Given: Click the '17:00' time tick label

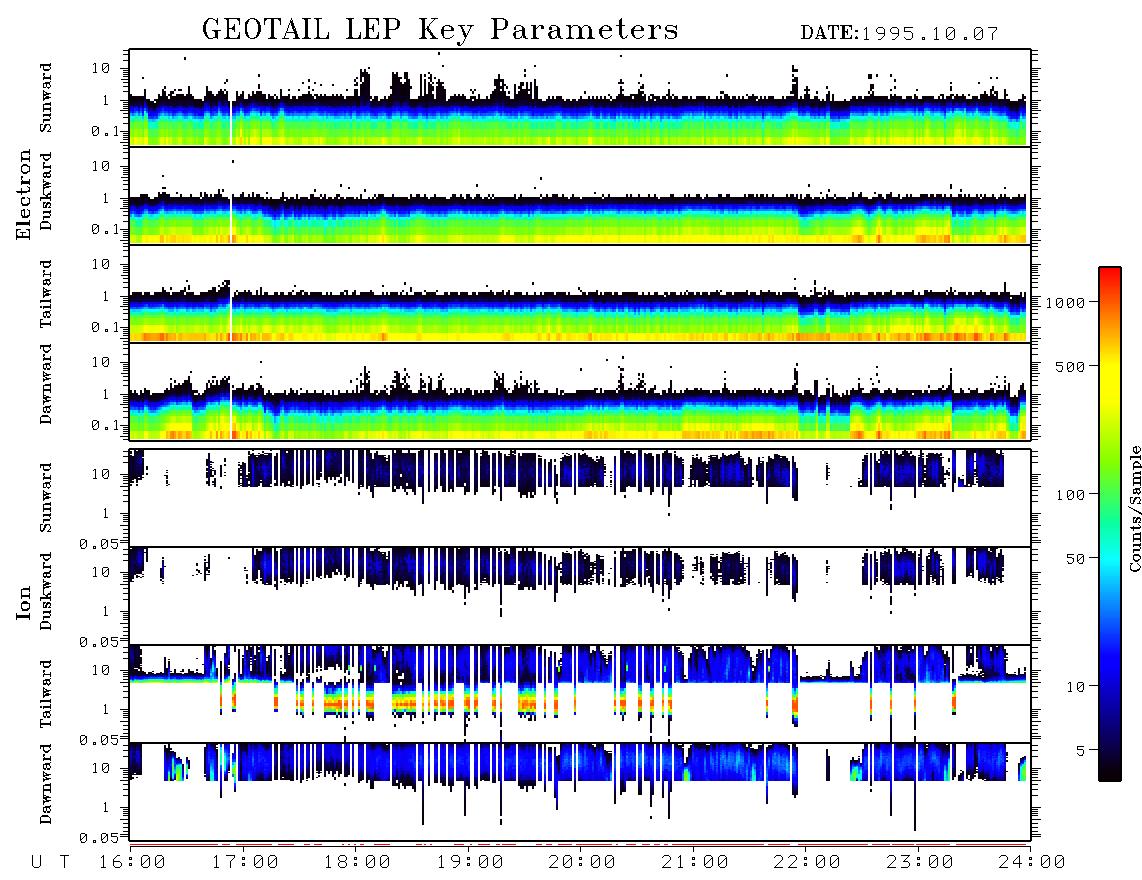Looking at the screenshot, I should pyautogui.click(x=245, y=863).
